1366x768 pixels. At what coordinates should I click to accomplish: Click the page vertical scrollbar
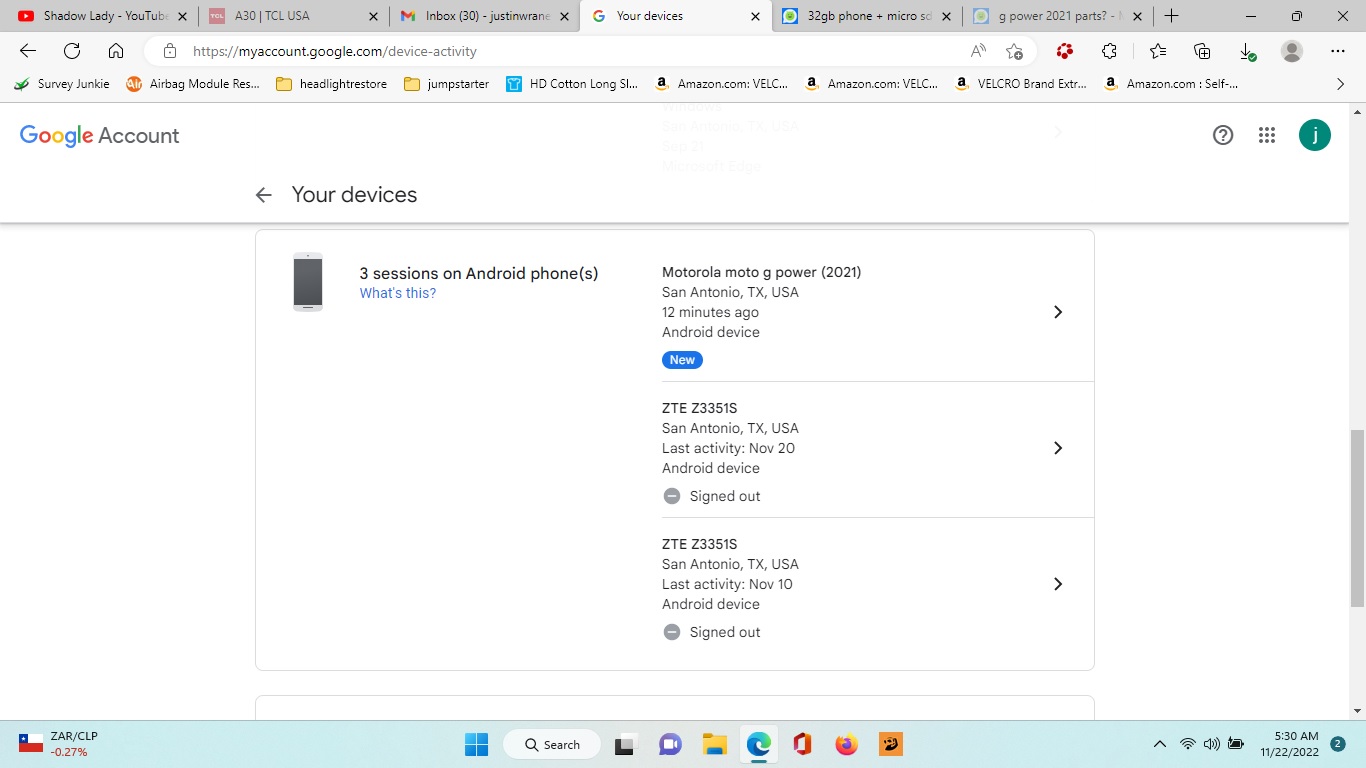click(1357, 518)
